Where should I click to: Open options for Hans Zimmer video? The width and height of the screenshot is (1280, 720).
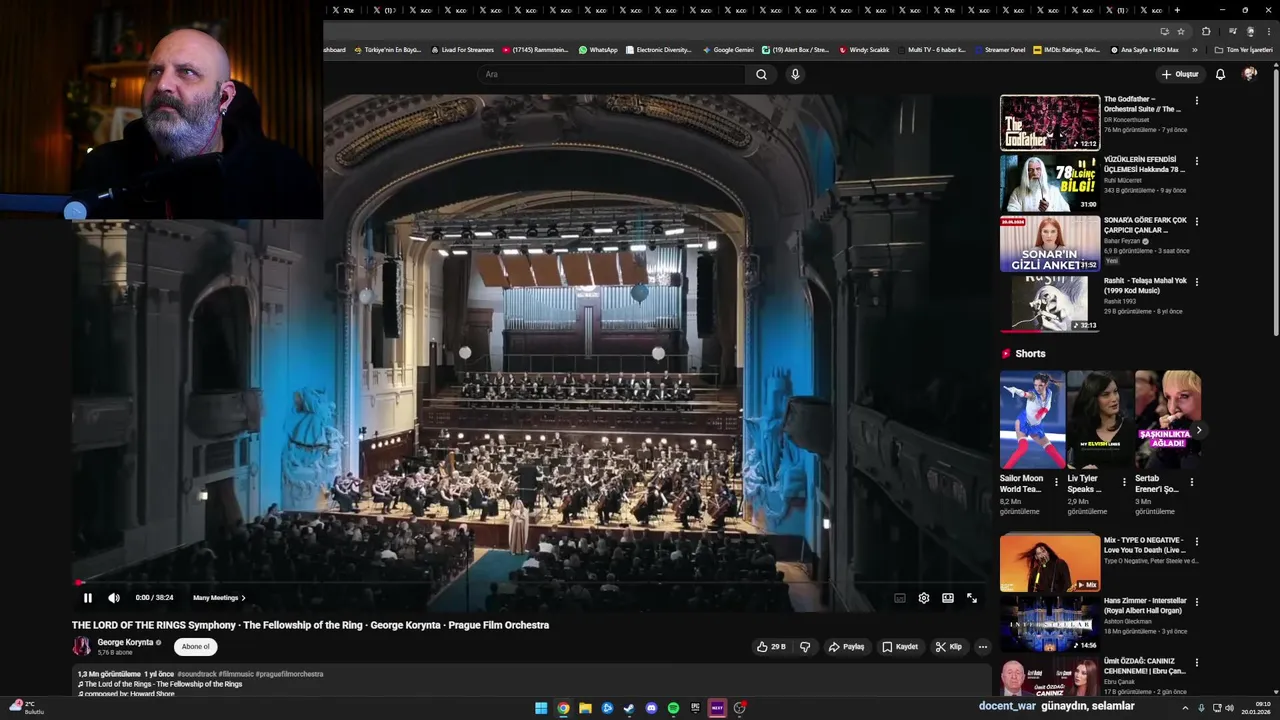tap(1196, 602)
